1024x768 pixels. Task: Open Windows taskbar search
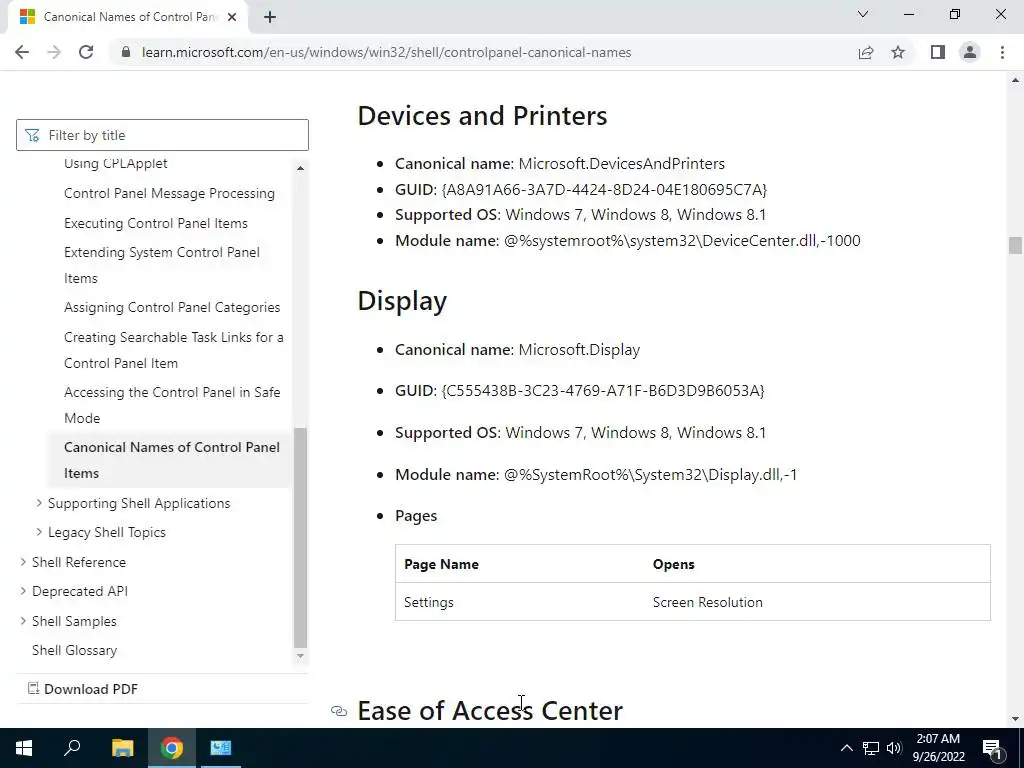point(72,748)
